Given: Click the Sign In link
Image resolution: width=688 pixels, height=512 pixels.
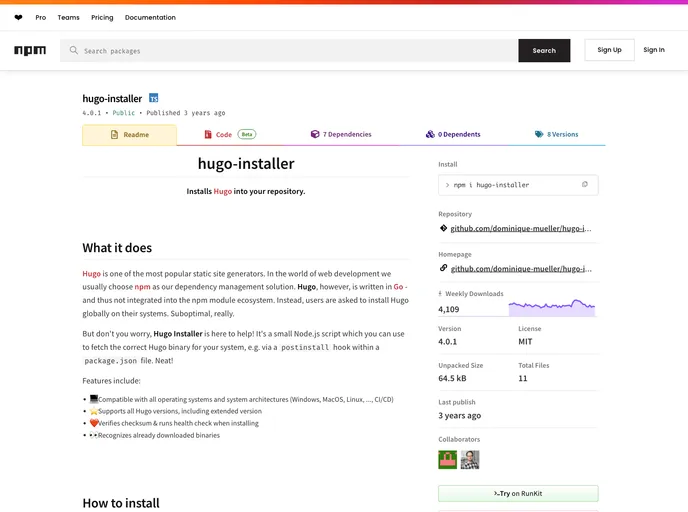Looking at the screenshot, I should click(x=654, y=50).
